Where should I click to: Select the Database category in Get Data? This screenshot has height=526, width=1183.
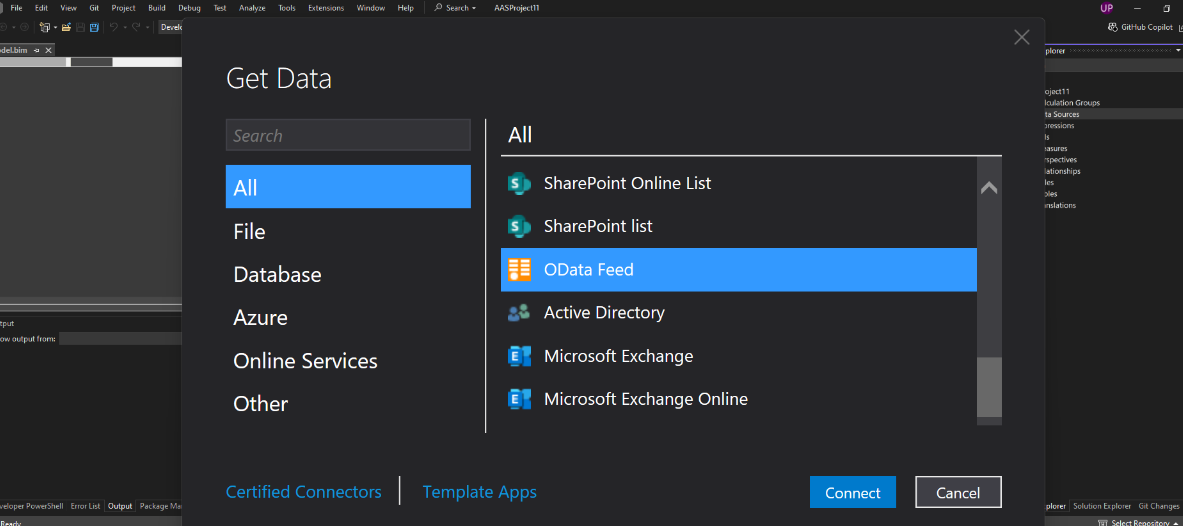348,274
